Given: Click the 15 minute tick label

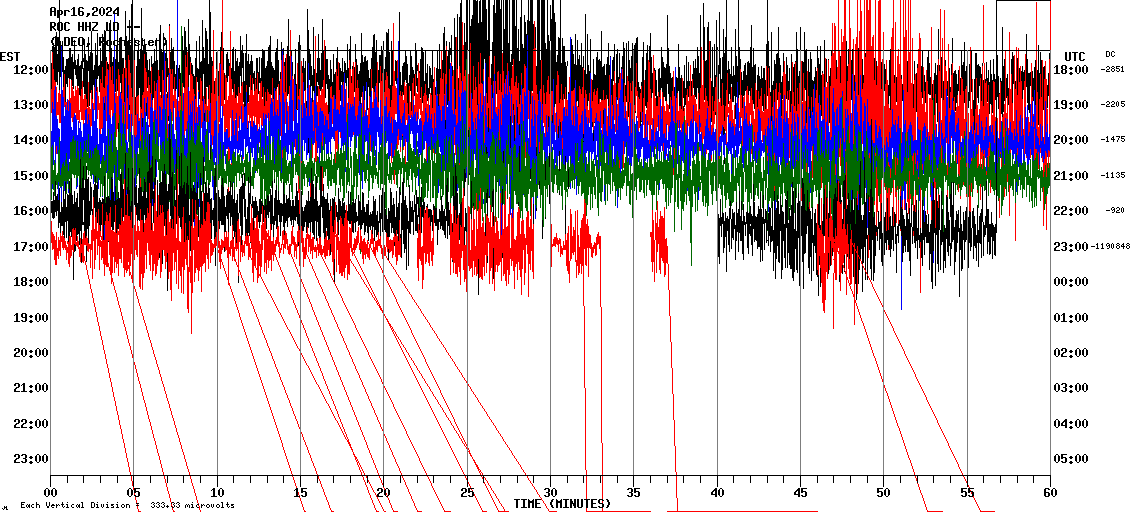Looking at the screenshot, I should pos(300,492).
